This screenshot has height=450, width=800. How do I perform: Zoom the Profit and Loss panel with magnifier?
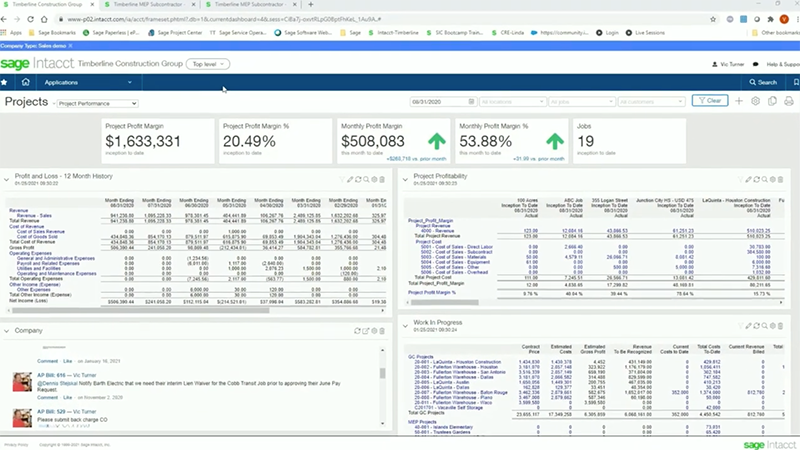[366, 180]
